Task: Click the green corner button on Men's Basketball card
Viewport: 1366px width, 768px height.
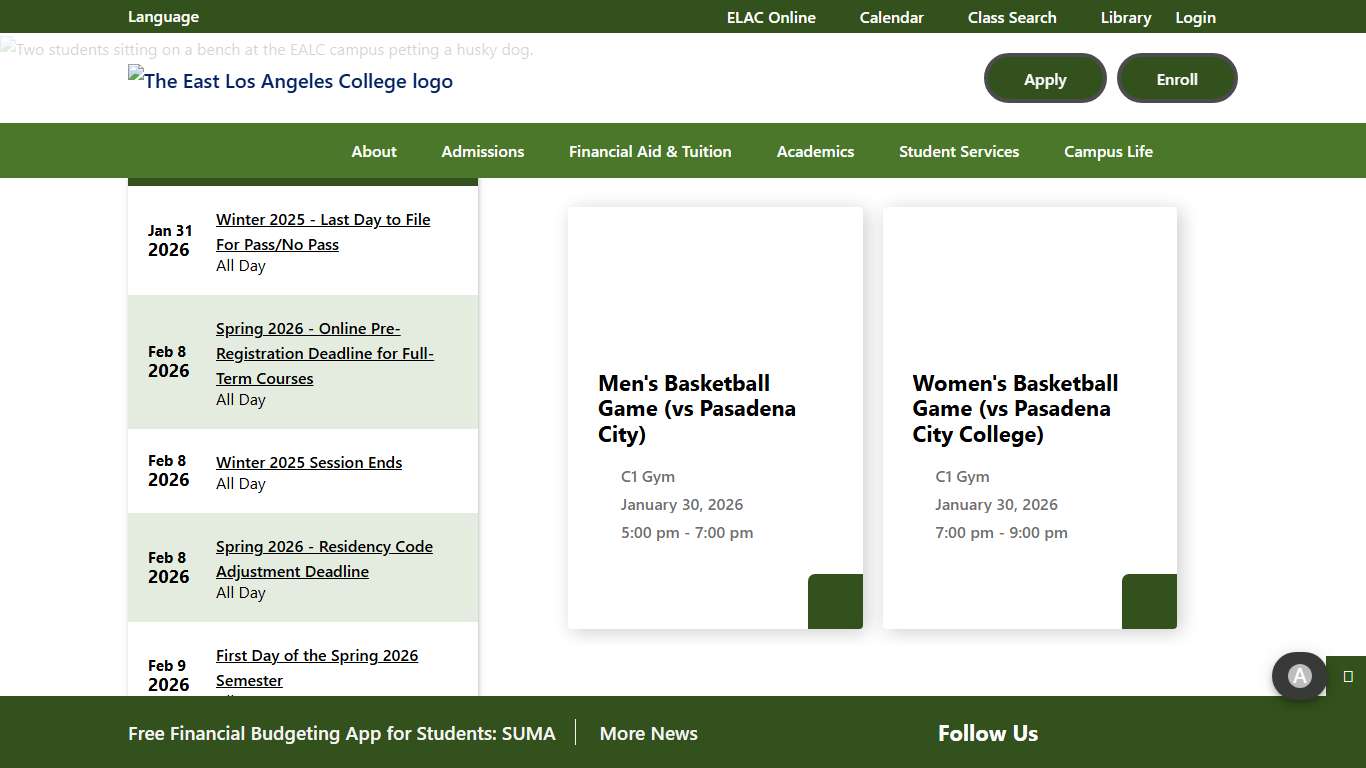Action: [x=835, y=601]
